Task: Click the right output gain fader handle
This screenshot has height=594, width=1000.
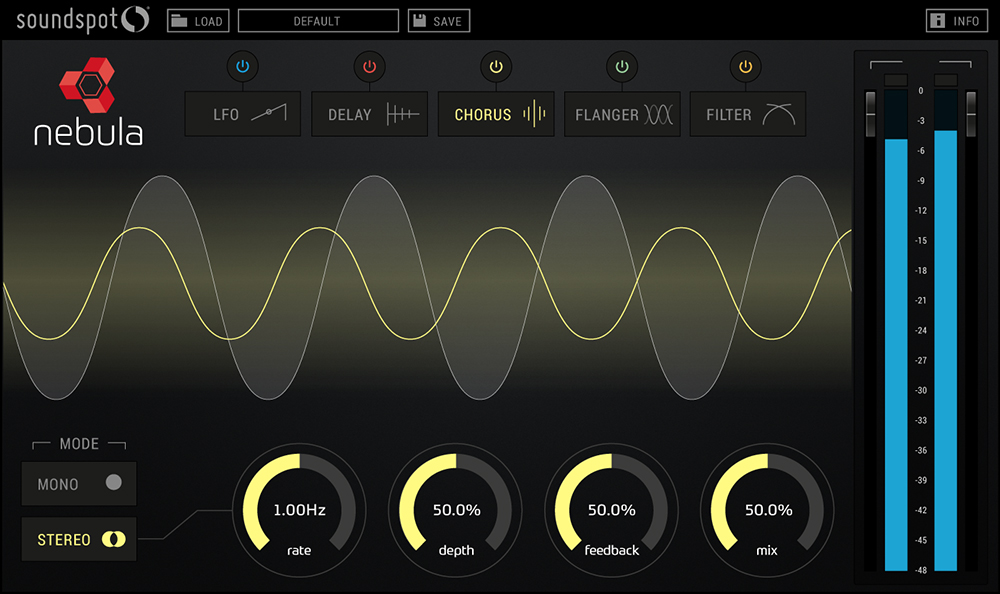Action: [x=971, y=114]
